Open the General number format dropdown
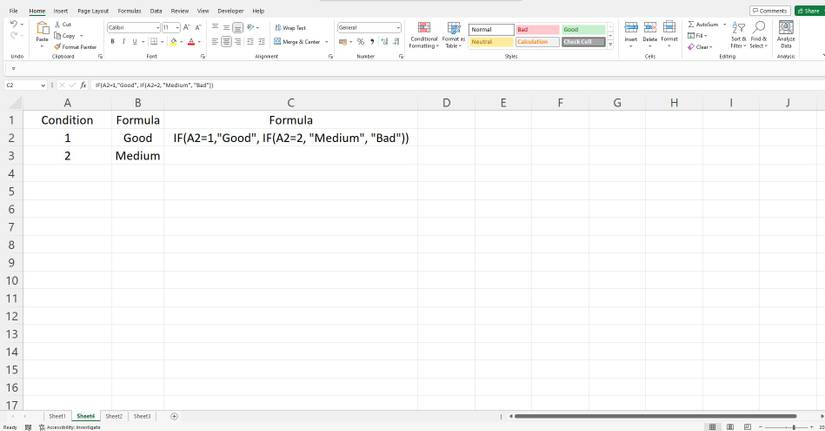This screenshot has height=431, width=825. click(398, 28)
